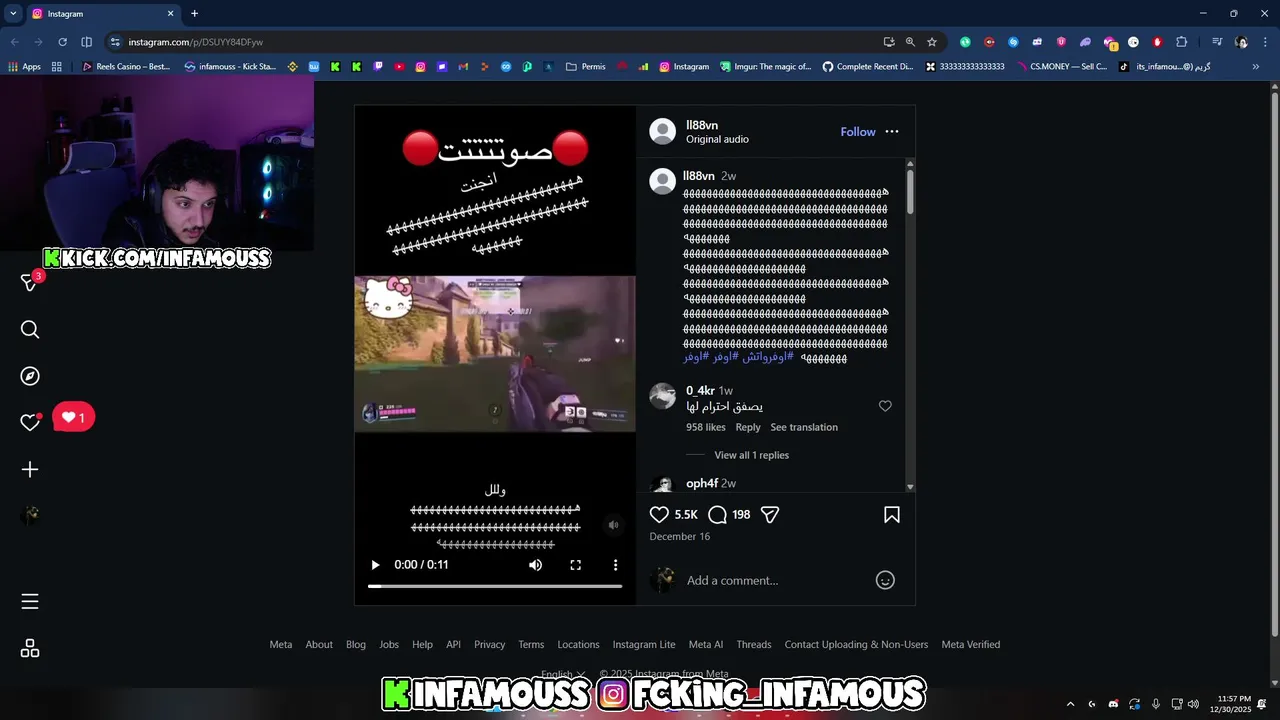Open post options three-dot menu
The image size is (1280, 720).
pyautogui.click(x=892, y=132)
